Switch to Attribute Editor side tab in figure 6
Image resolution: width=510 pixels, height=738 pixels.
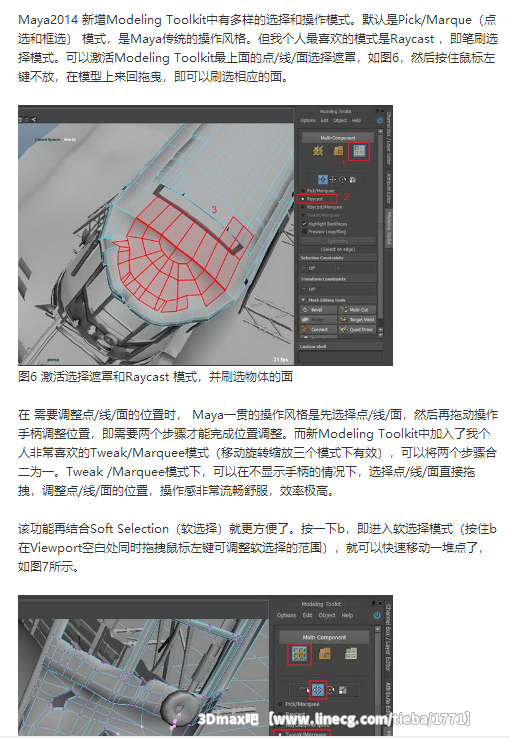(x=389, y=188)
